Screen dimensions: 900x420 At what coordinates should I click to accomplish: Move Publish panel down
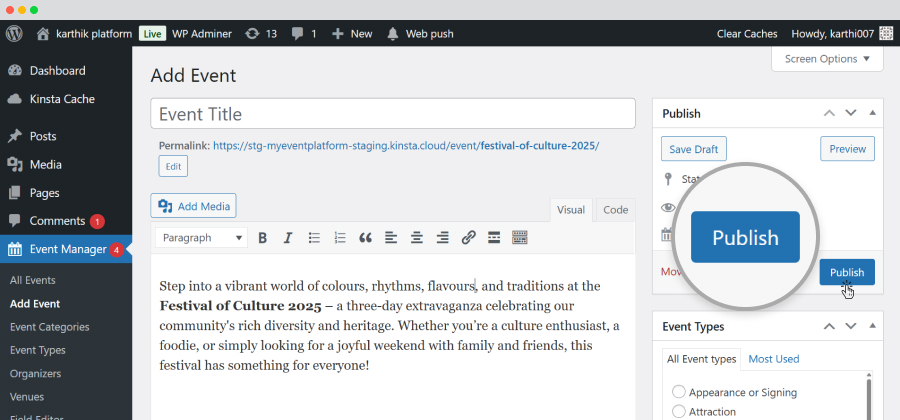point(851,113)
